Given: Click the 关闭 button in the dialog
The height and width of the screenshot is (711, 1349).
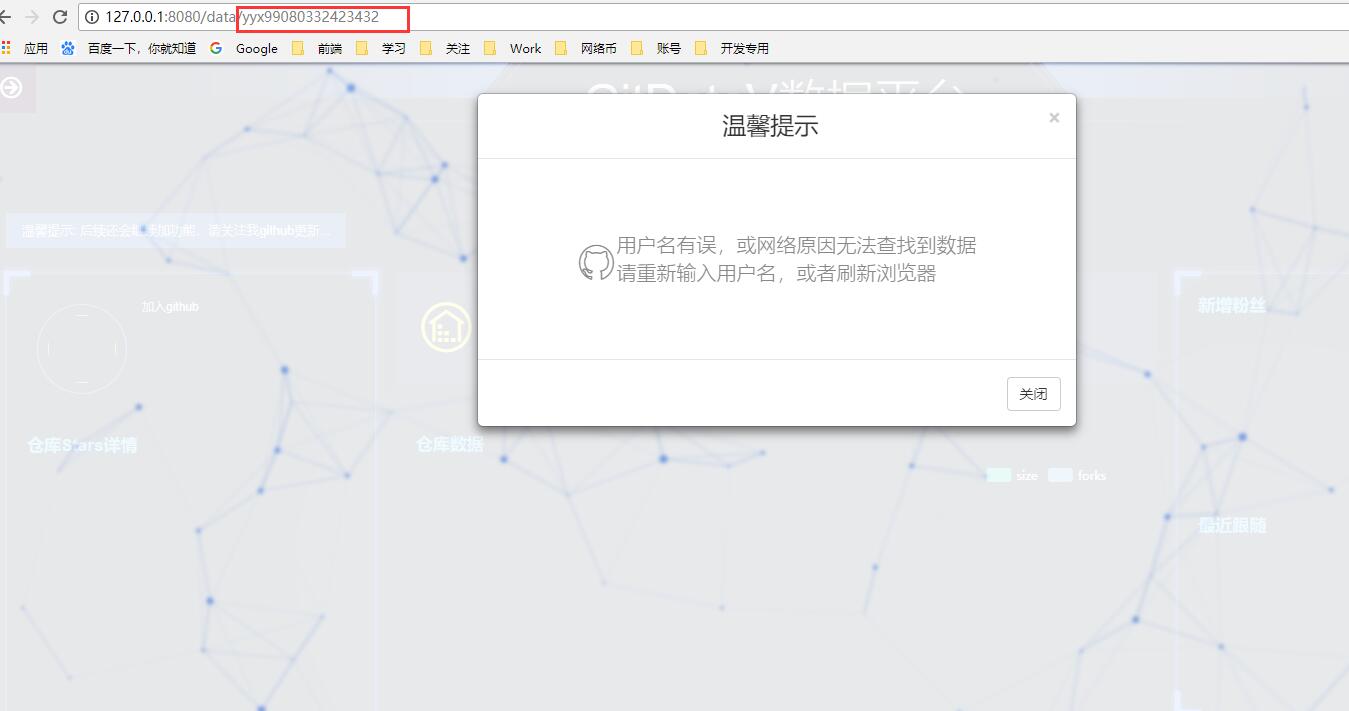Looking at the screenshot, I should click(1033, 394).
